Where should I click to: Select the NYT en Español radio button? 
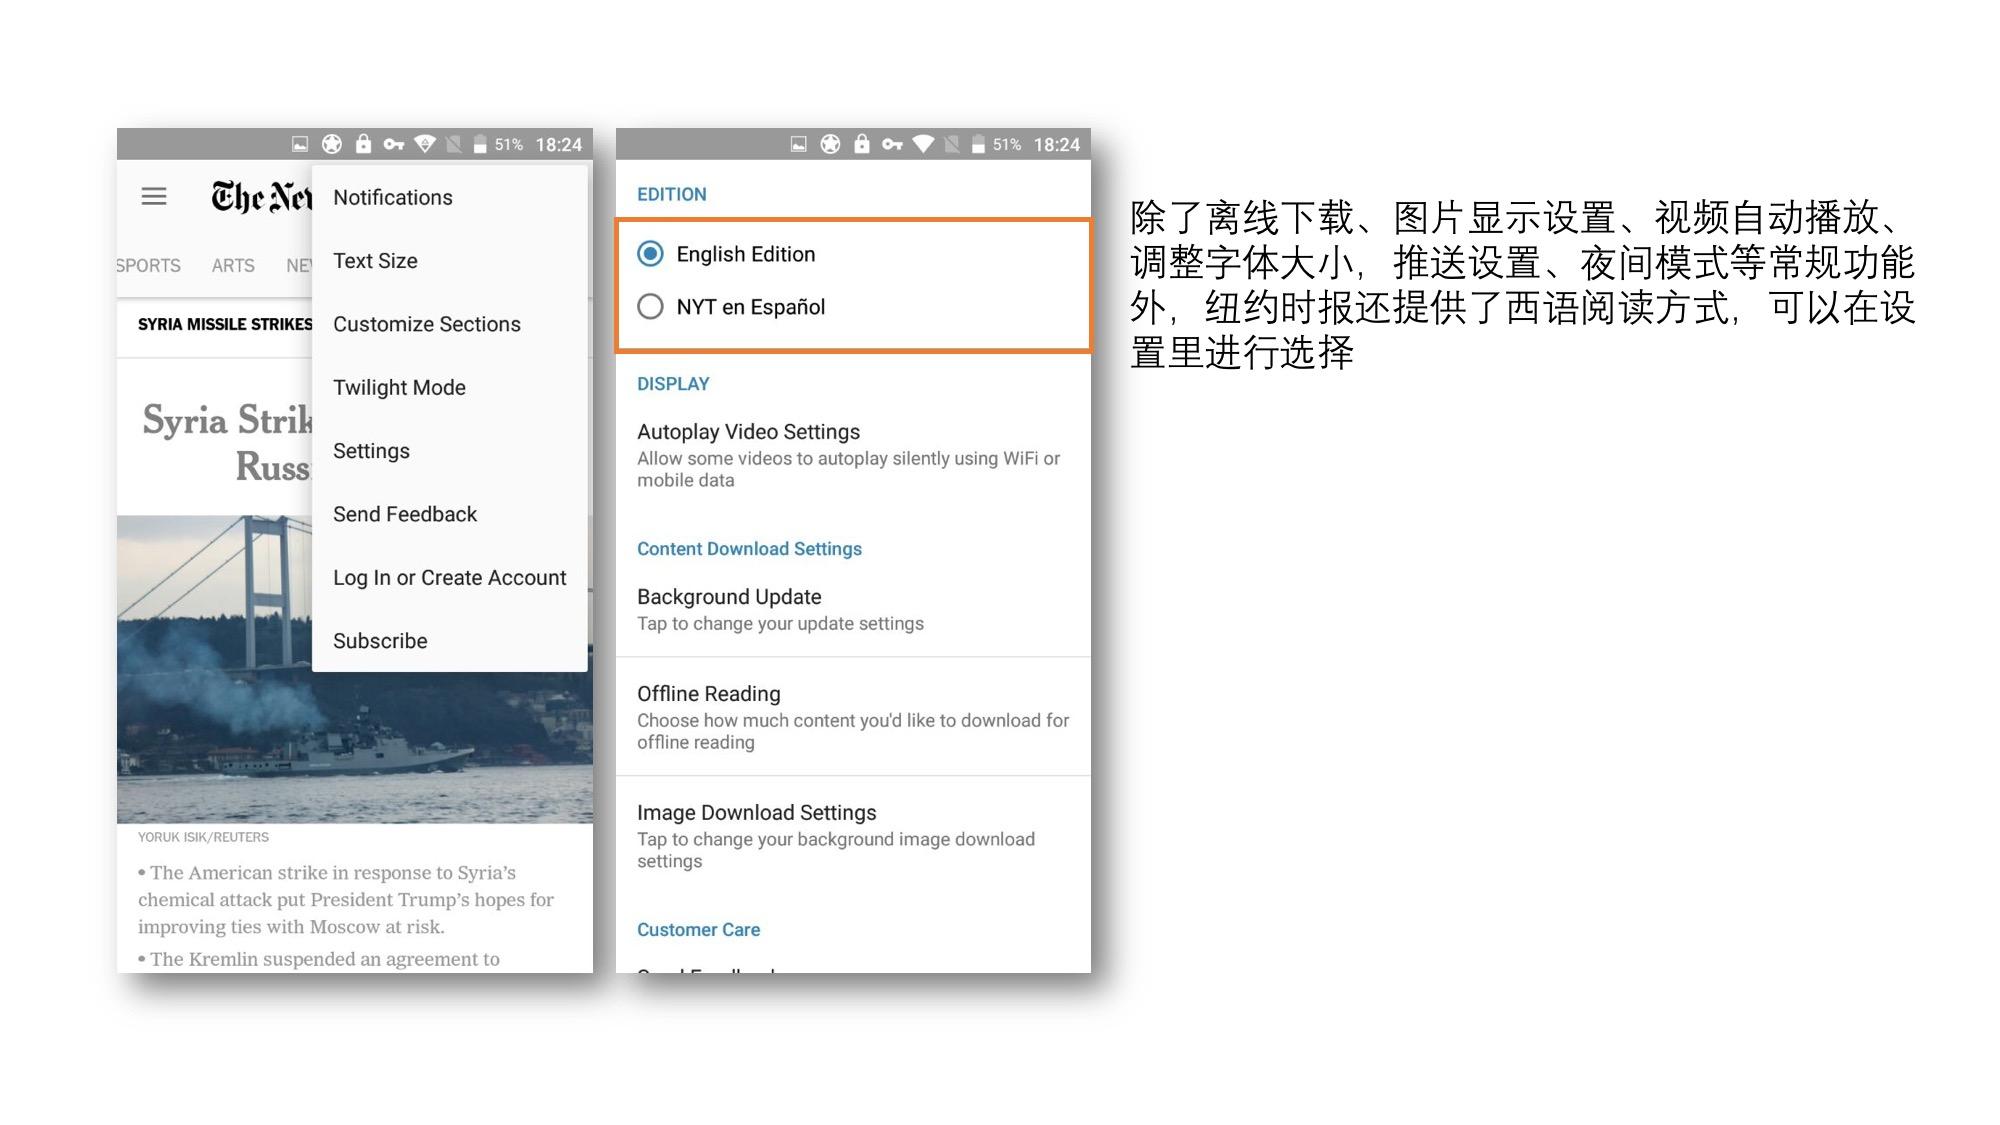(650, 306)
